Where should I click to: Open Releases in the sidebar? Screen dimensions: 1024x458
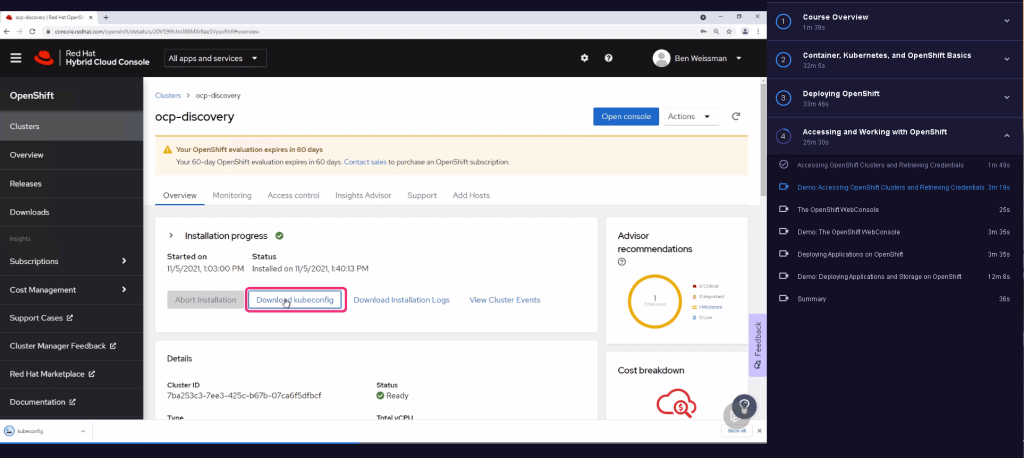(71, 184)
